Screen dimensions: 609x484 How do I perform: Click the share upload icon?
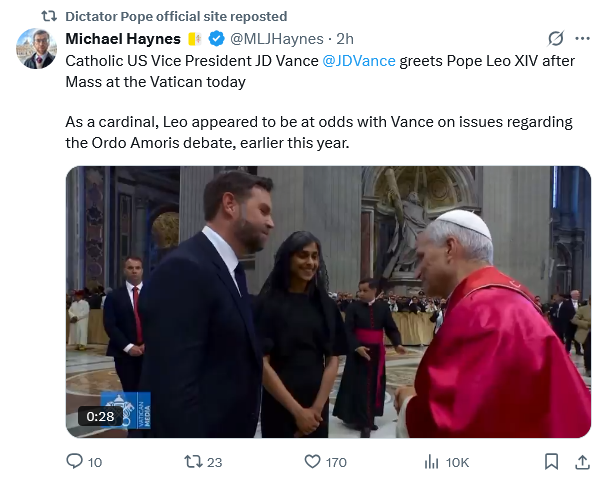coord(583,461)
